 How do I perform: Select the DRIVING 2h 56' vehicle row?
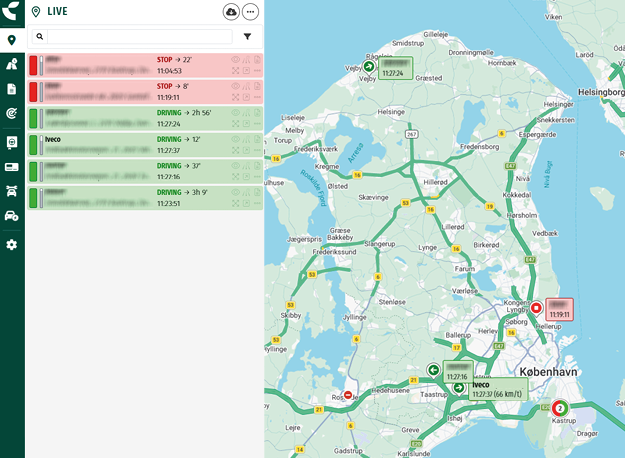tap(145, 118)
